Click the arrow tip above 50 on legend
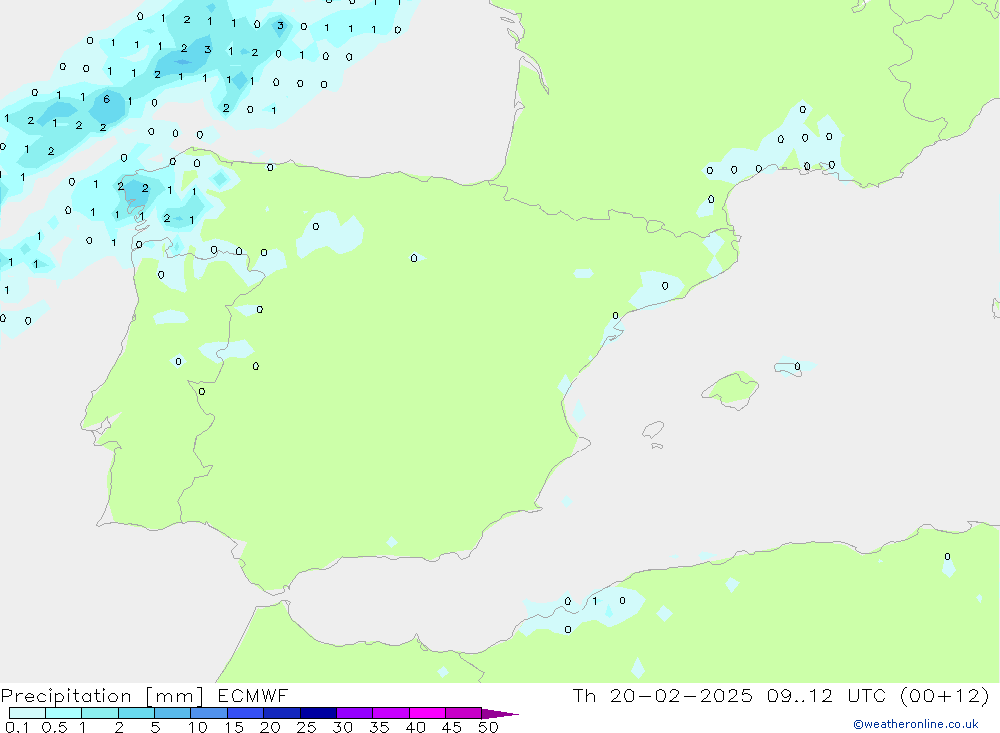 [499, 714]
